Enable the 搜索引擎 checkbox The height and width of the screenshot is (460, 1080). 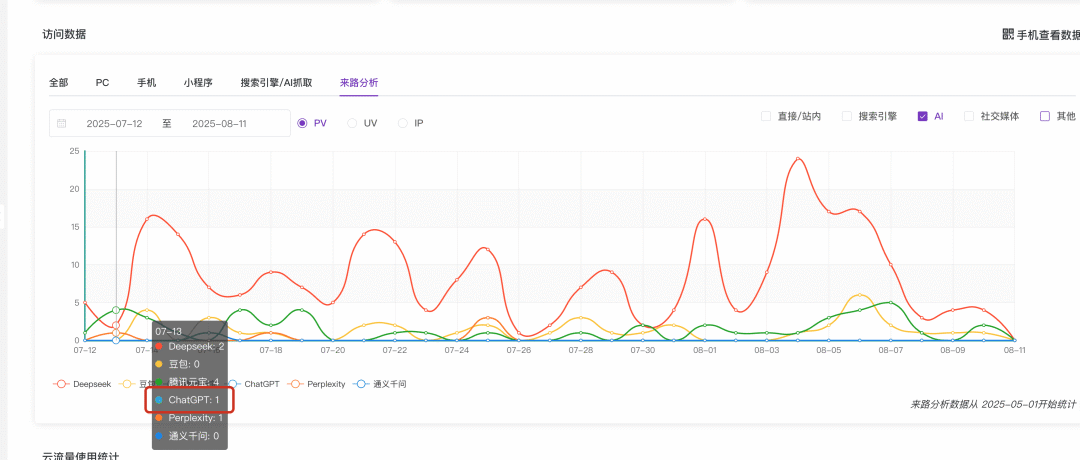[x=847, y=116]
